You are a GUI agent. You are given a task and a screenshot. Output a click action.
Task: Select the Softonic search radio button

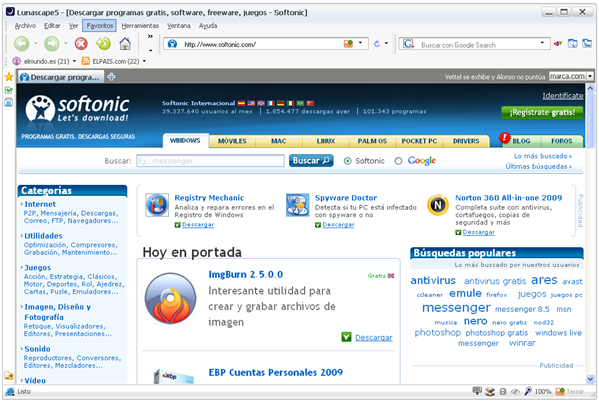pos(347,161)
